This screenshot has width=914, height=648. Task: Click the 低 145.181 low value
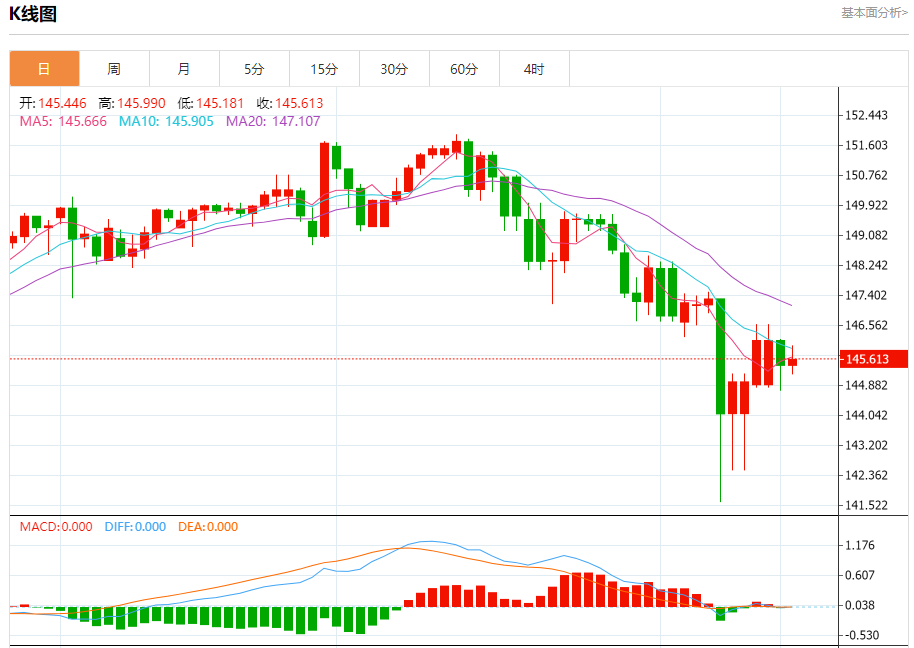click(x=210, y=103)
